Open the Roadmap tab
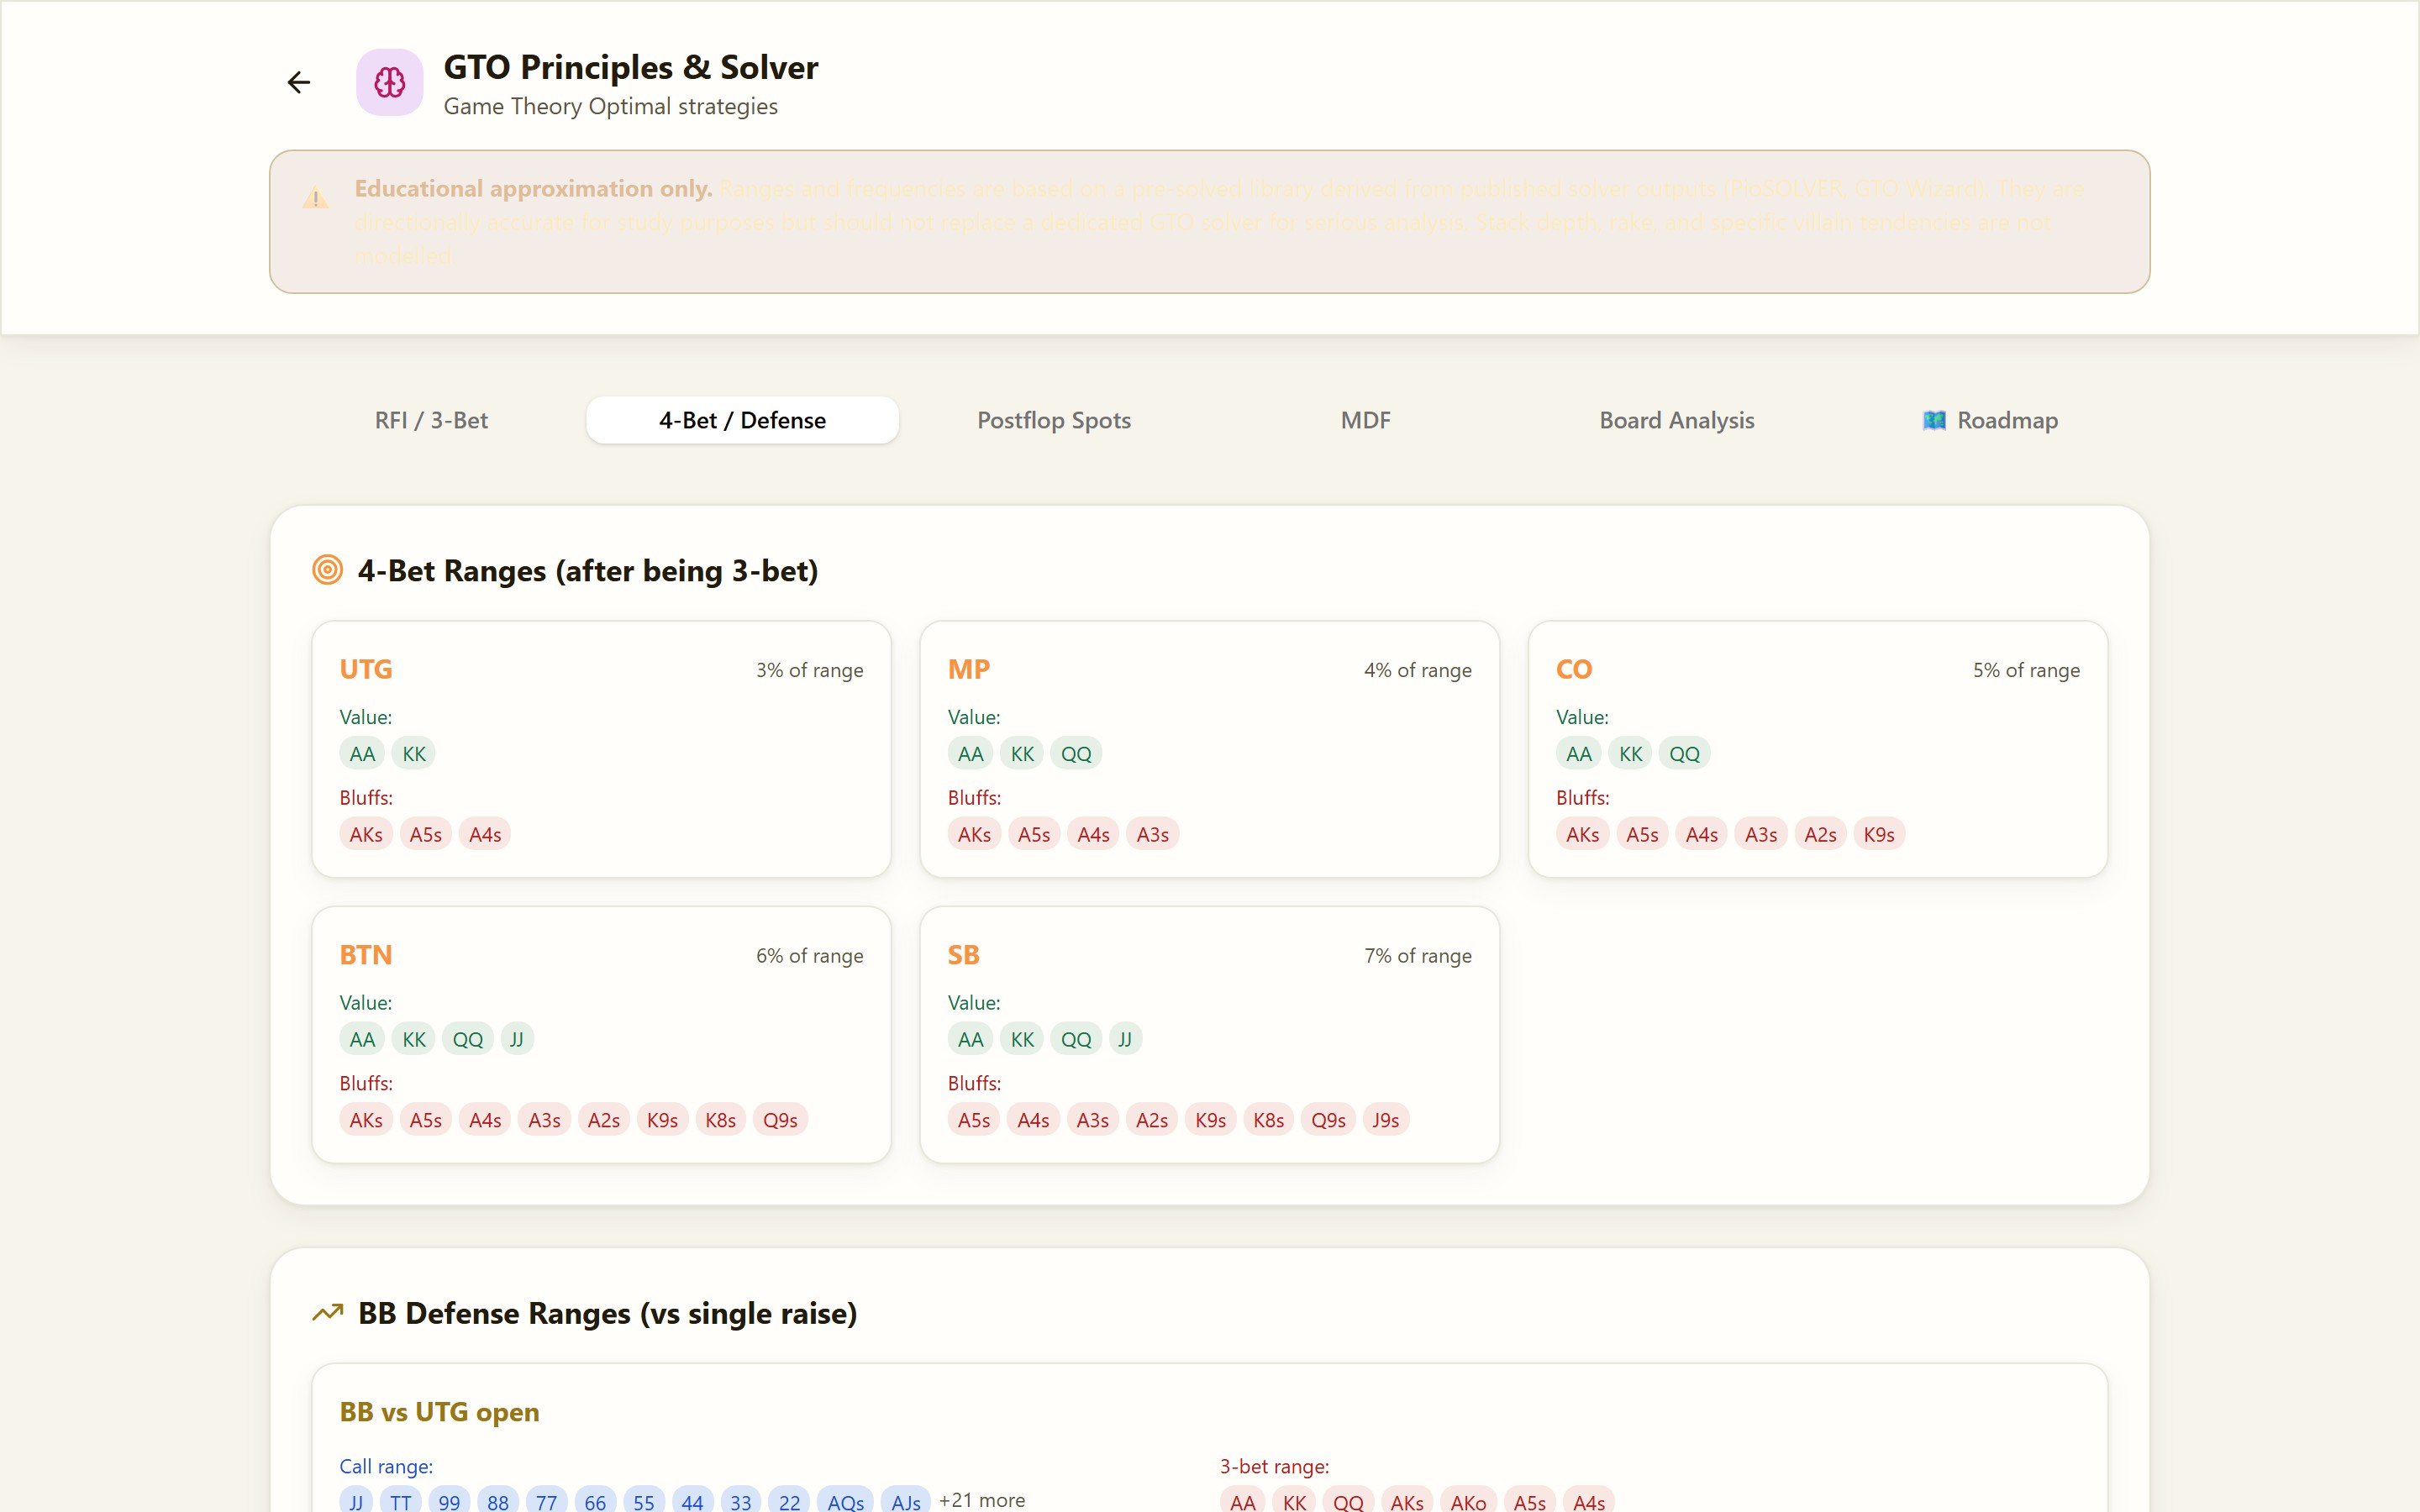The height and width of the screenshot is (1512, 2420). pos(1989,420)
